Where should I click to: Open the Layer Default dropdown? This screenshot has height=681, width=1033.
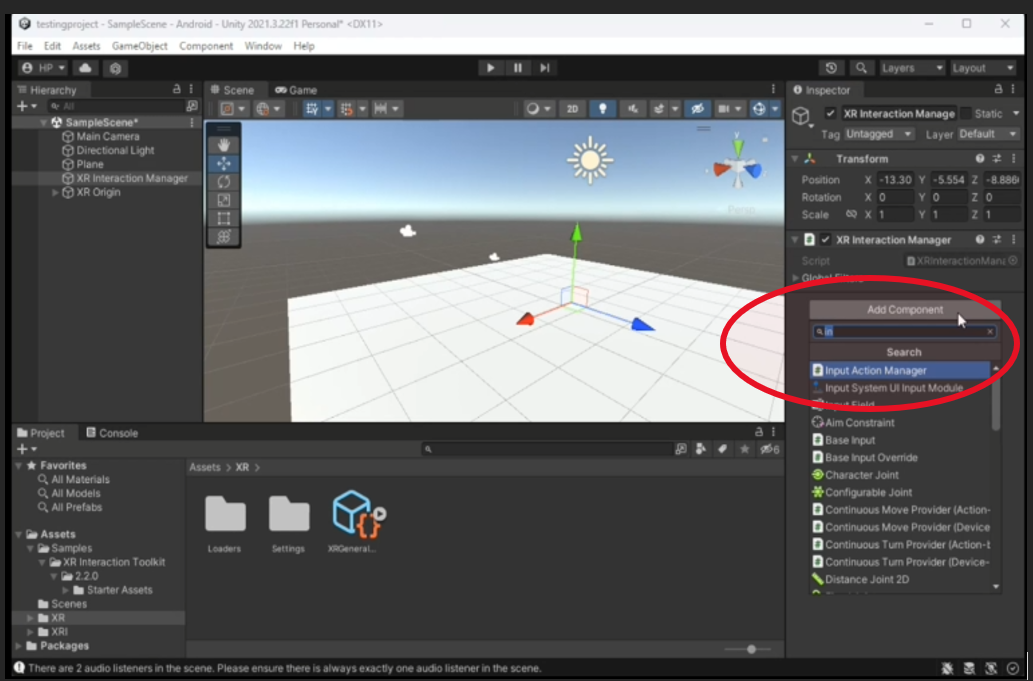coord(988,134)
